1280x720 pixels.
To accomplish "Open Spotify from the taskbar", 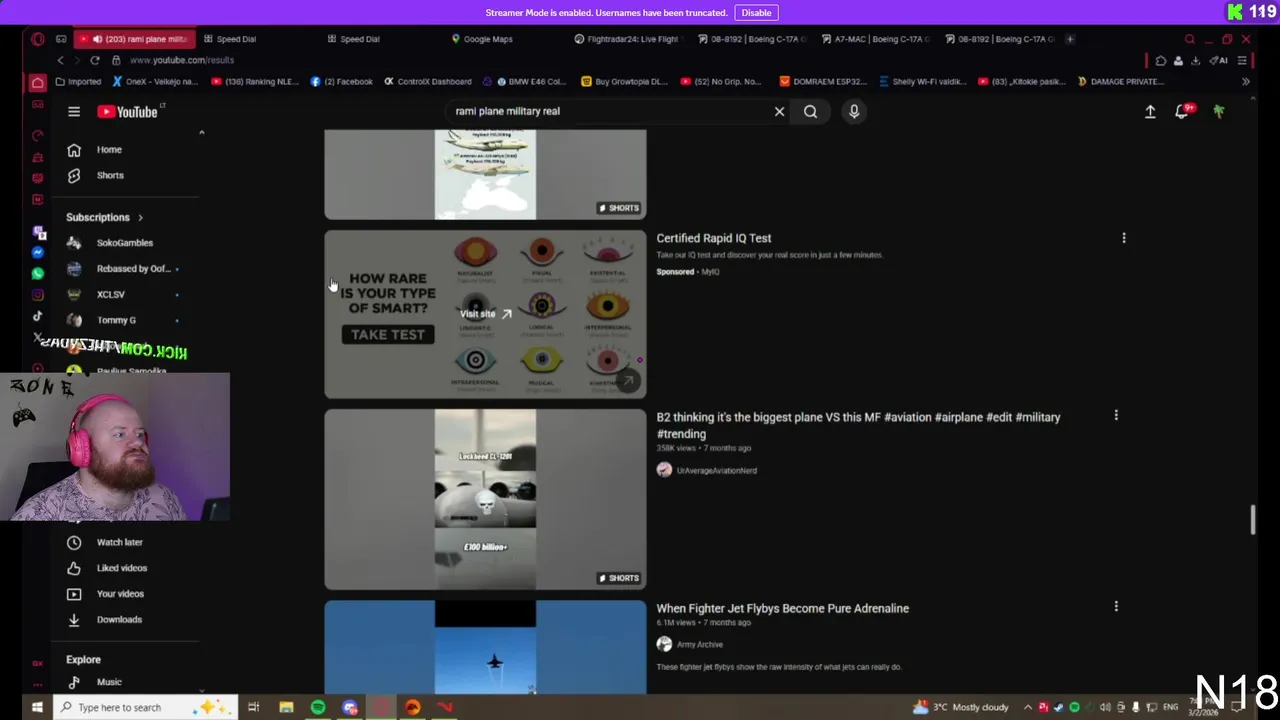I will pos(318,708).
